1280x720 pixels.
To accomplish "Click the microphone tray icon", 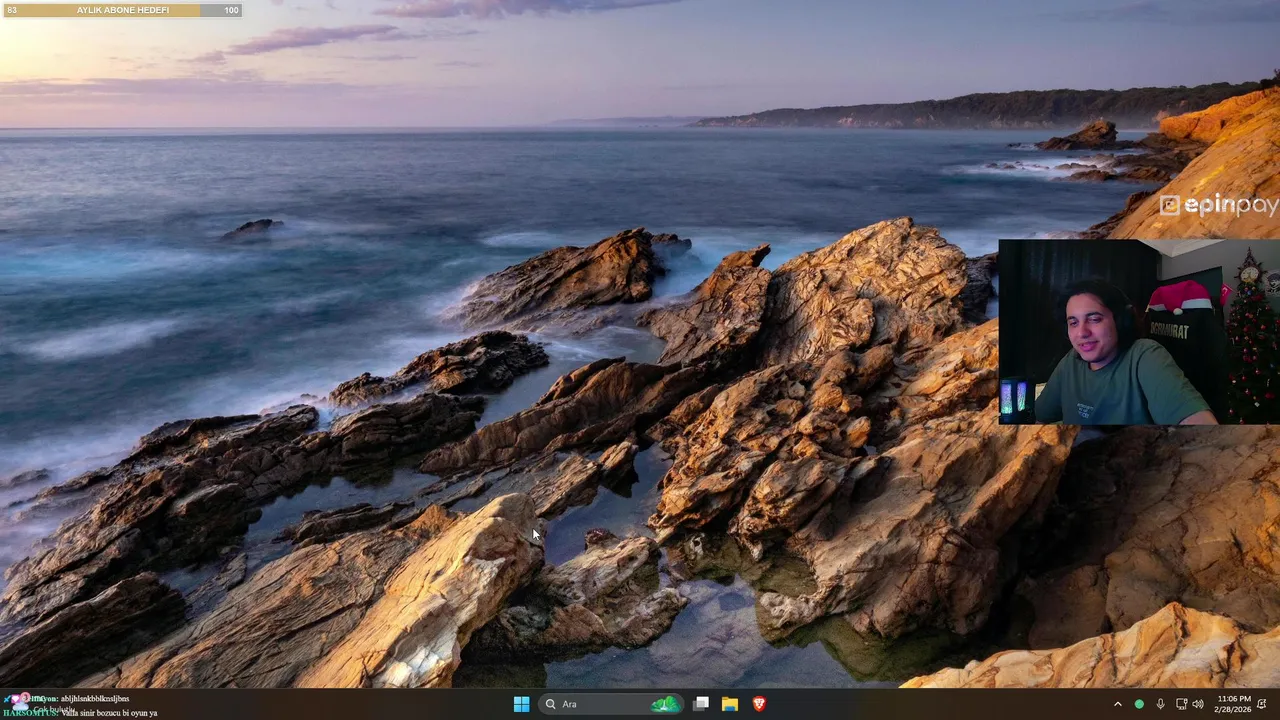I will pyautogui.click(x=1160, y=704).
